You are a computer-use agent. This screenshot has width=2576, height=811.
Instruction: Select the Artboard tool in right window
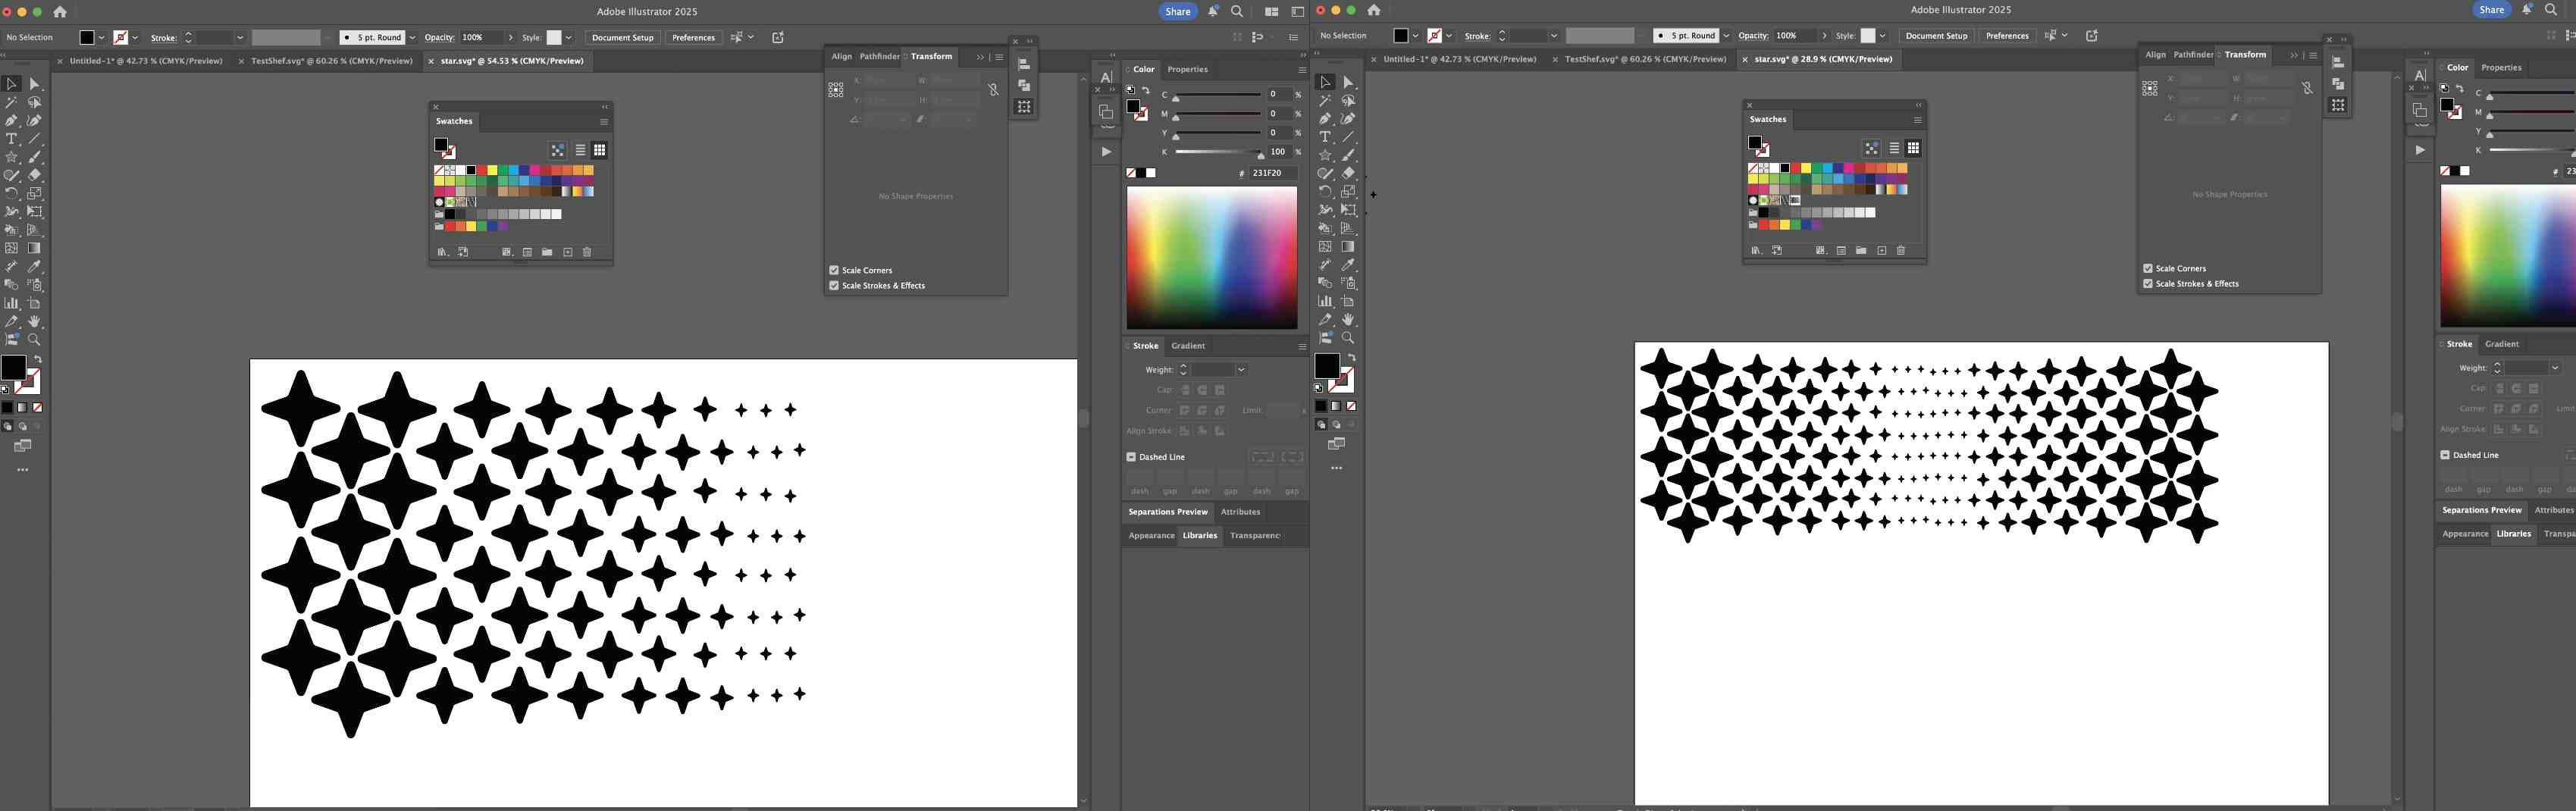(x=1348, y=301)
